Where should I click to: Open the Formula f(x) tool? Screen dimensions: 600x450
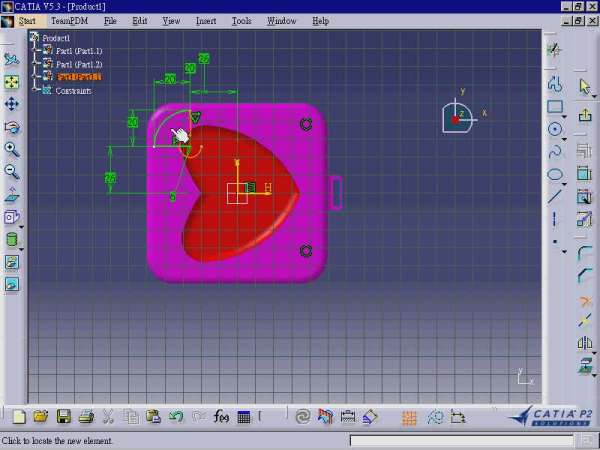[x=221, y=417]
